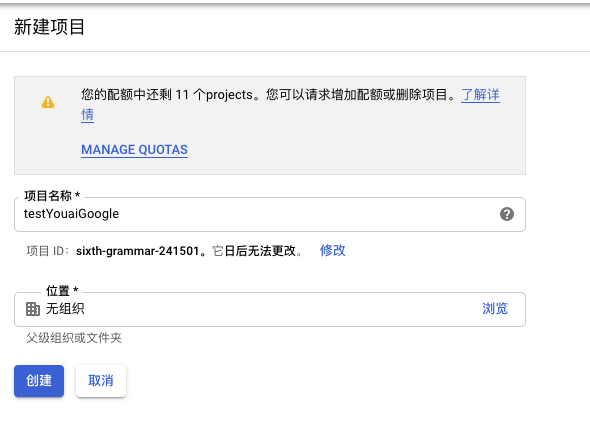Screen dimensions: 590x441
Task: Click 修改 to edit the project ID
Action: coord(333,250)
